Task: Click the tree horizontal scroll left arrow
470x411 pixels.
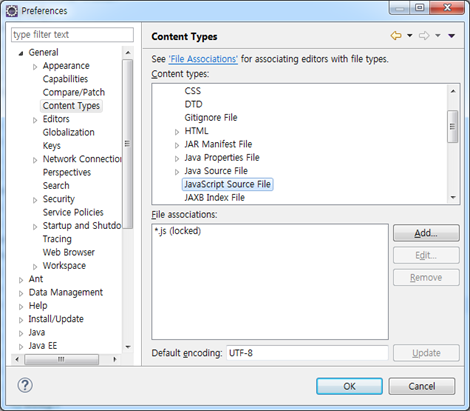Action: (17, 359)
